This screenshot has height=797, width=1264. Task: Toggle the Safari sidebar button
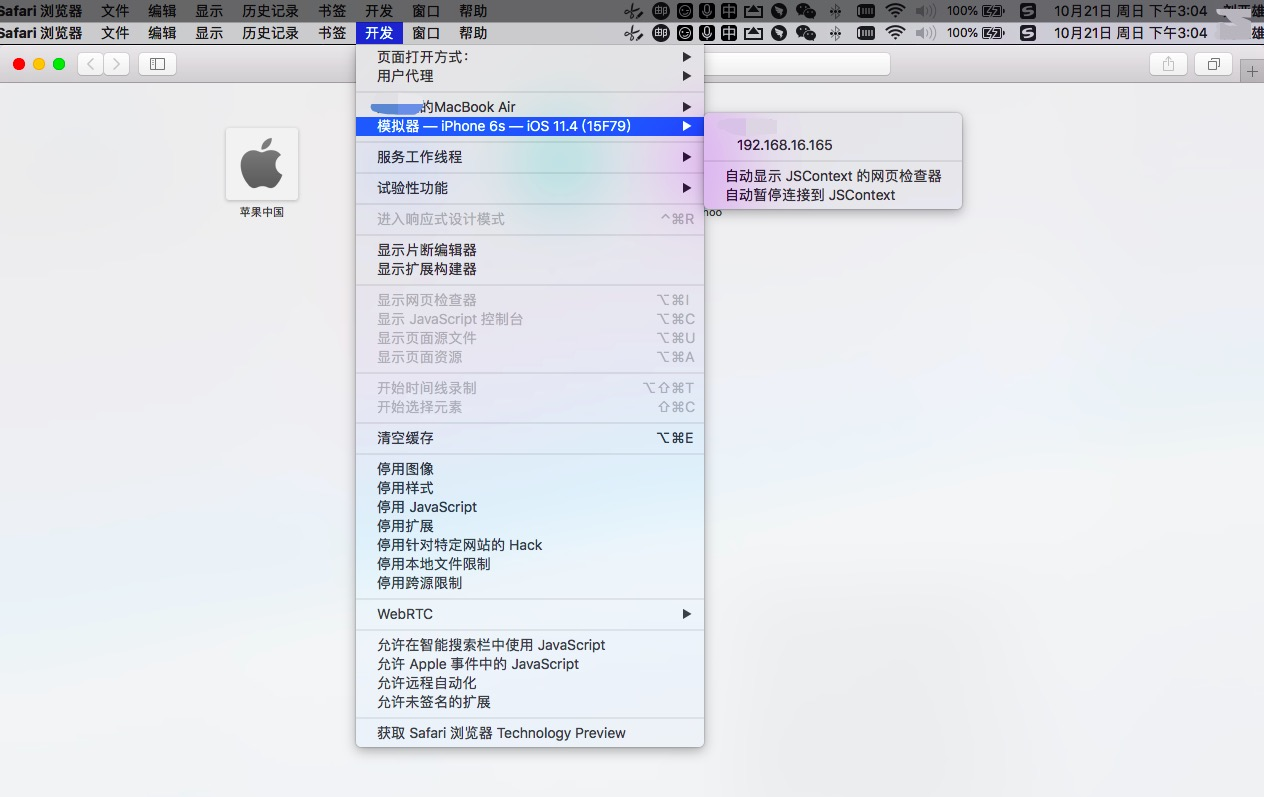click(157, 64)
